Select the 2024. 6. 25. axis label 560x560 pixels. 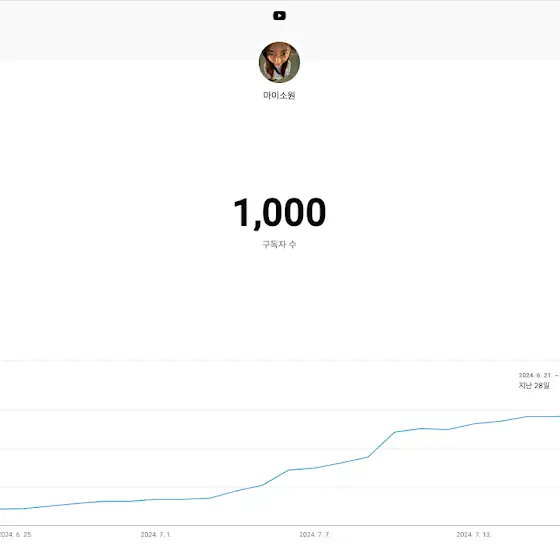[x=16, y=535]
